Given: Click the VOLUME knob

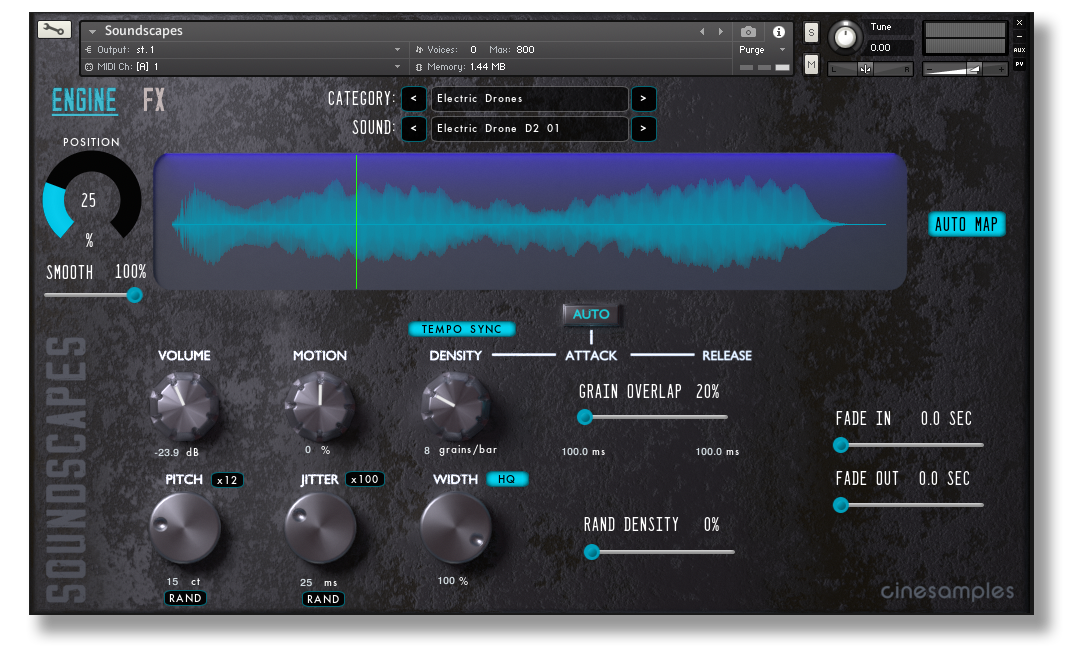Looking at the screenshot, I should (183, 406).
